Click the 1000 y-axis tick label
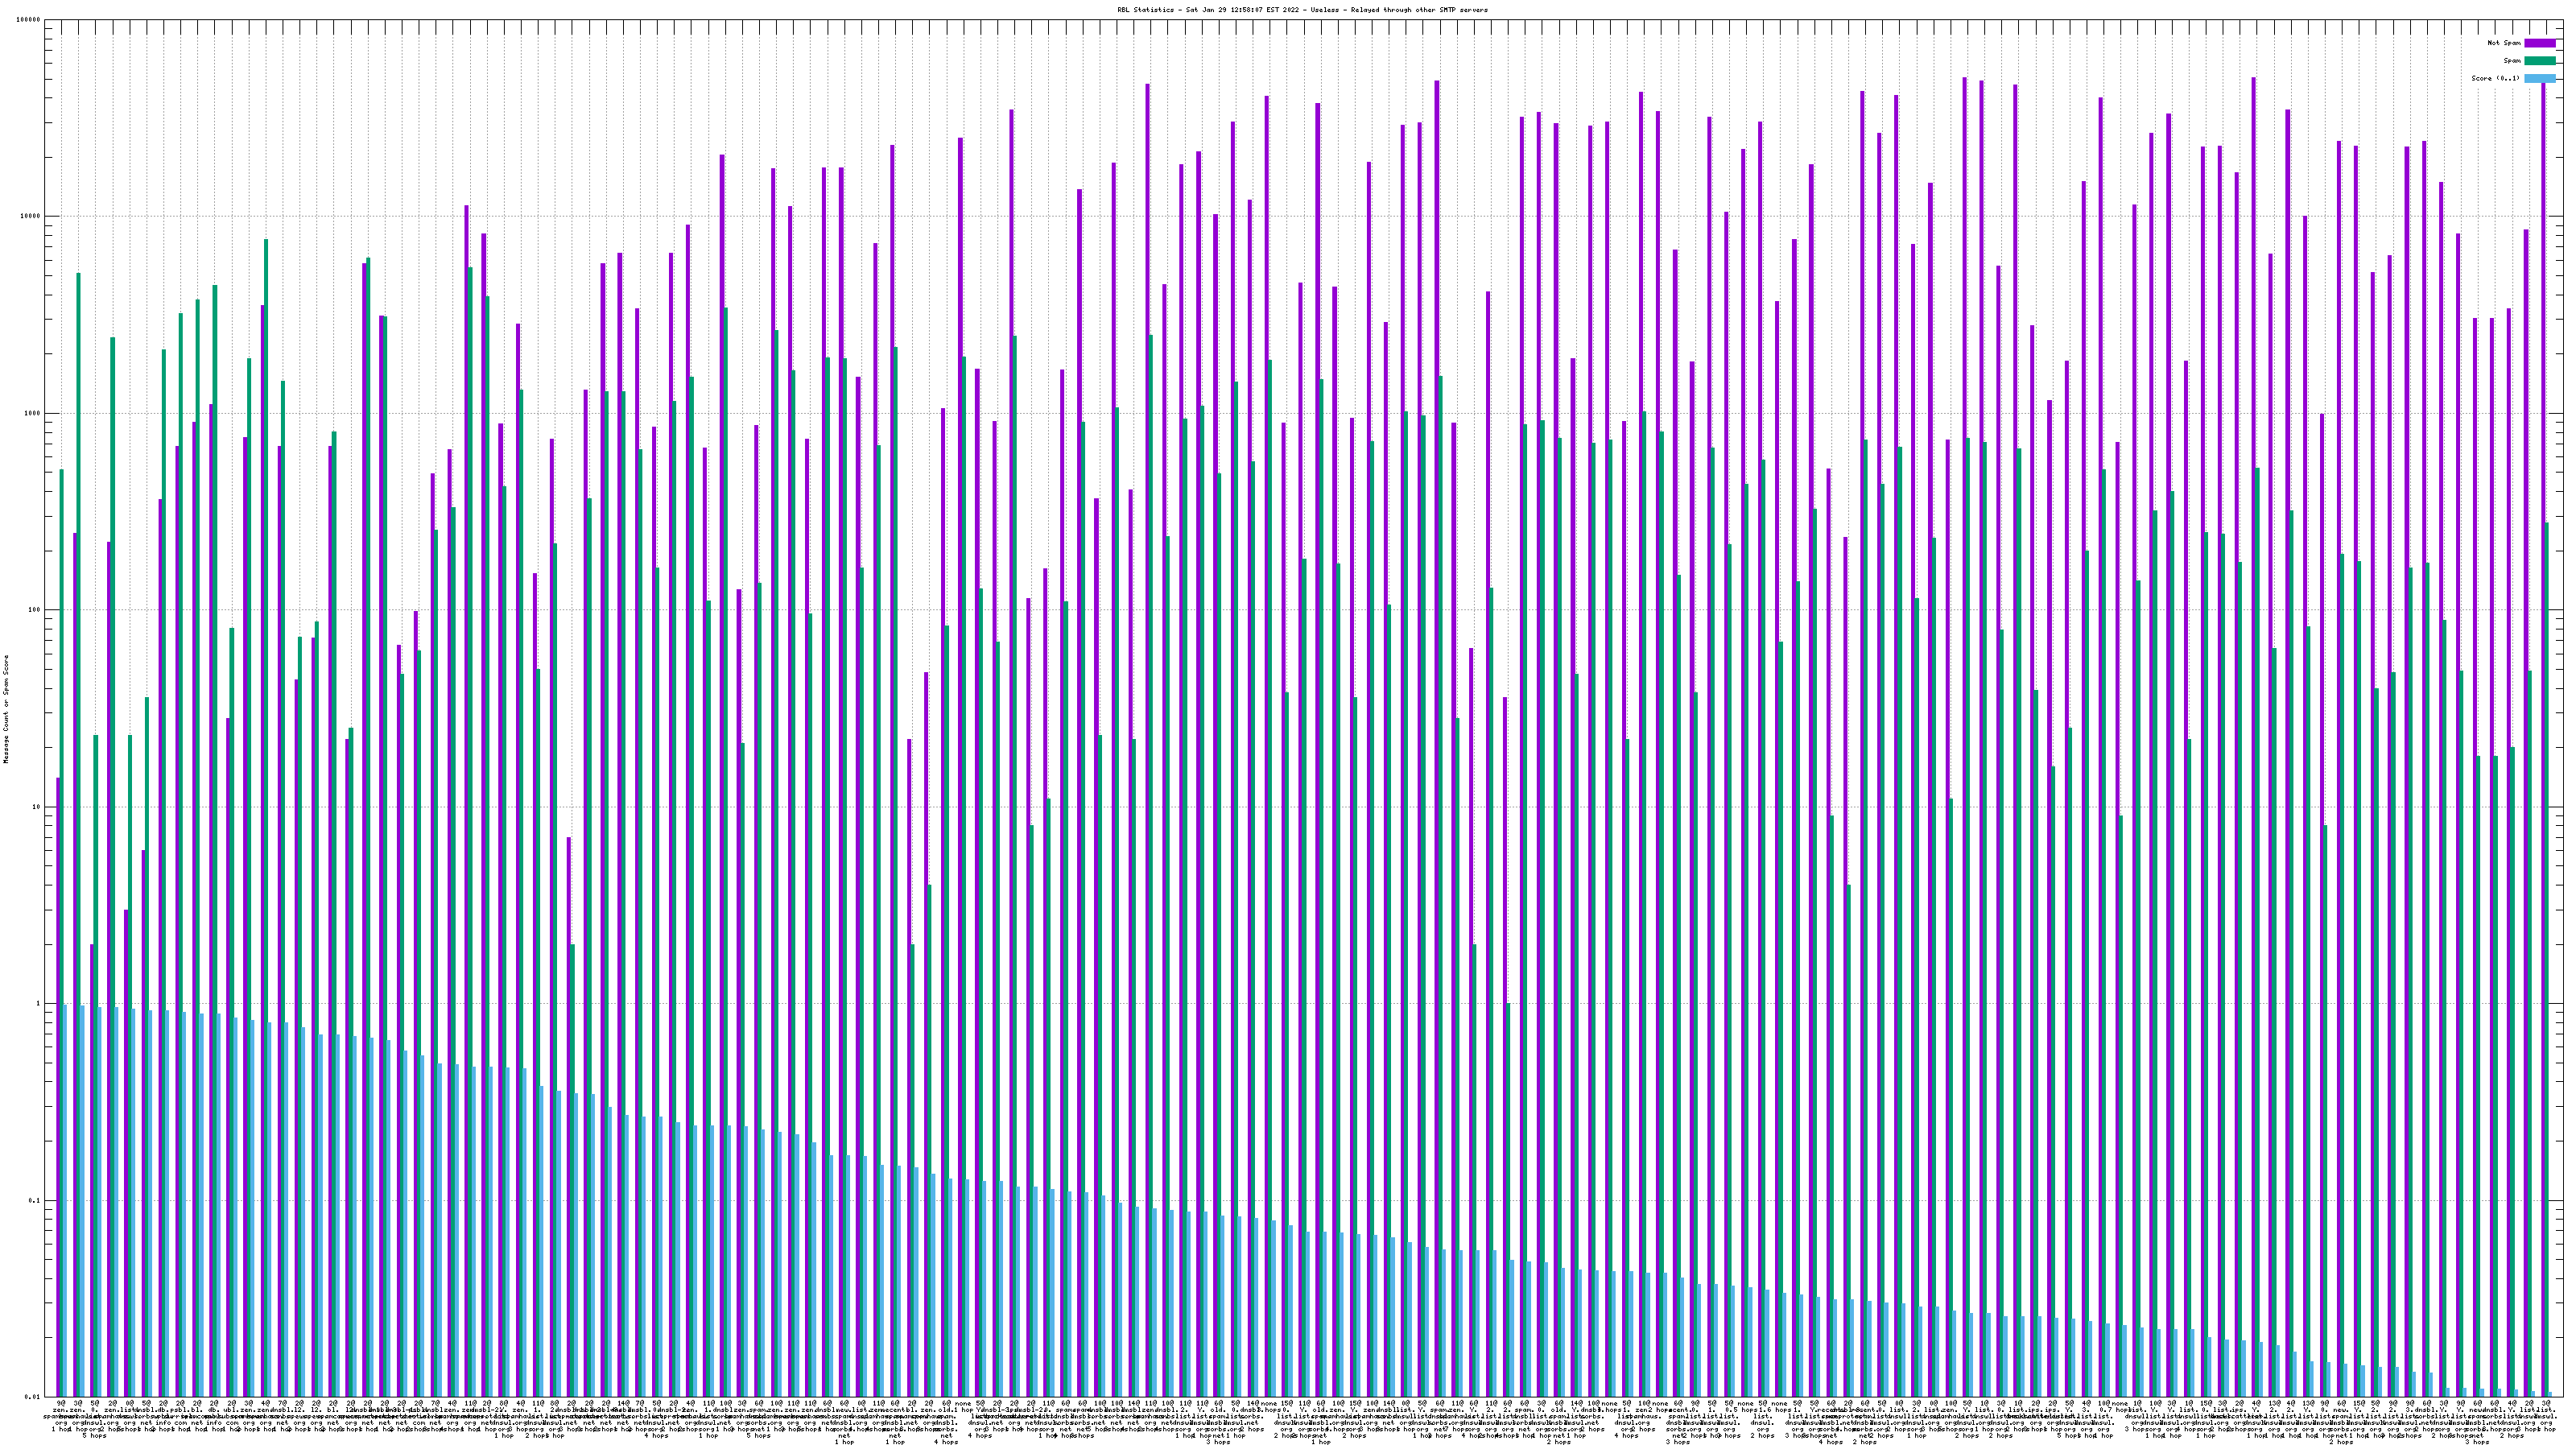The image size is (2576, 1449). [33, 414]
